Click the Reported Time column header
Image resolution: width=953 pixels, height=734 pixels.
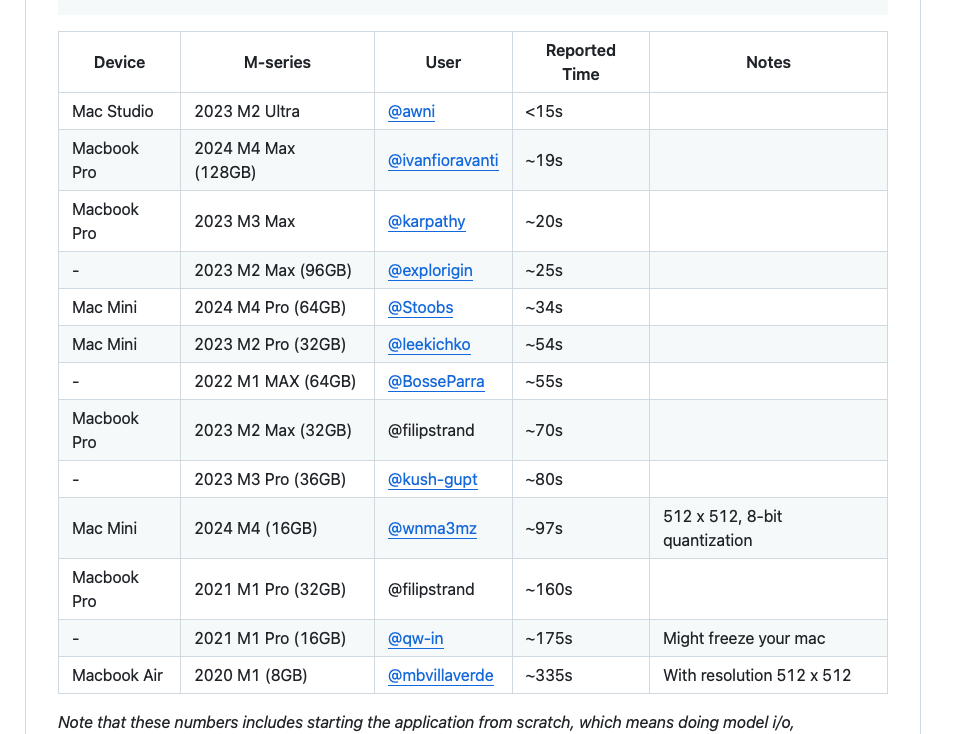(x=580, y=62)
